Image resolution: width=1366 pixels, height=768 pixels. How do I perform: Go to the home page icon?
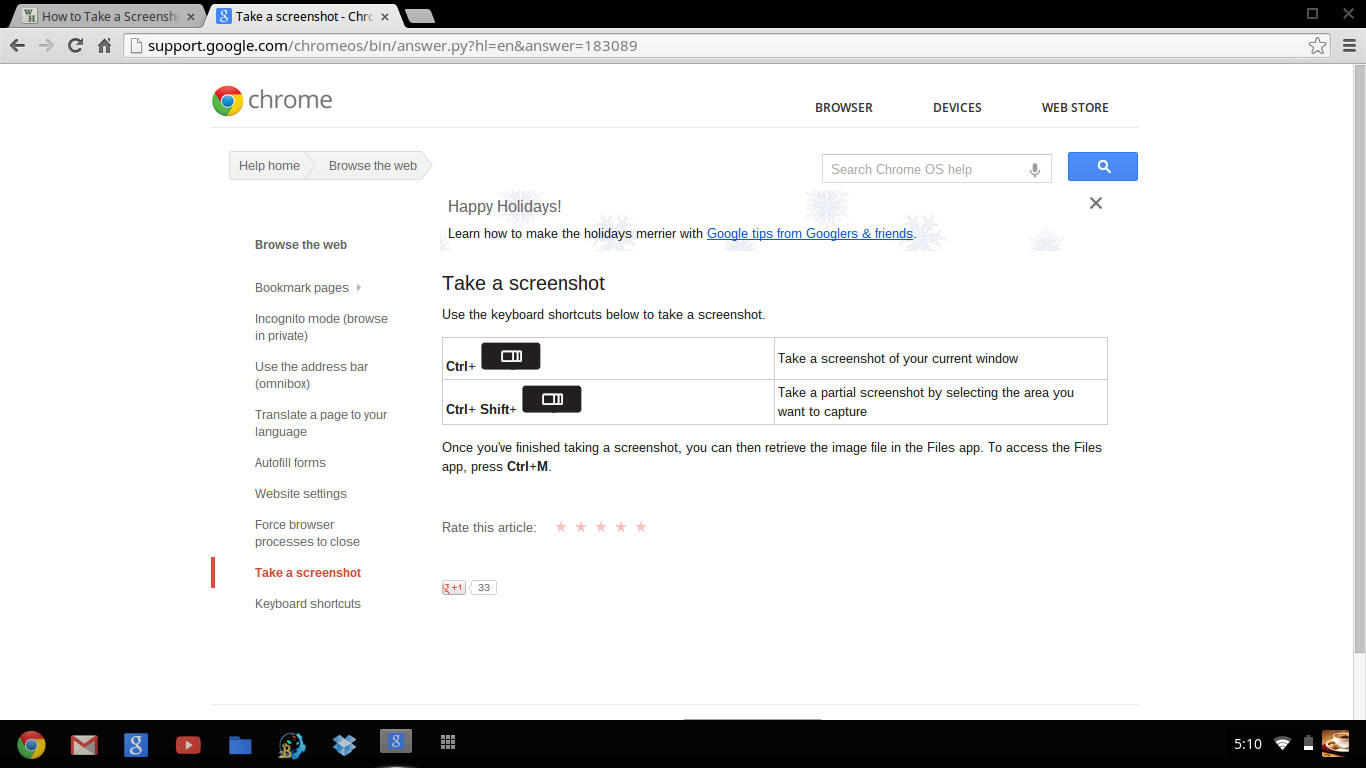pos(104,45)
